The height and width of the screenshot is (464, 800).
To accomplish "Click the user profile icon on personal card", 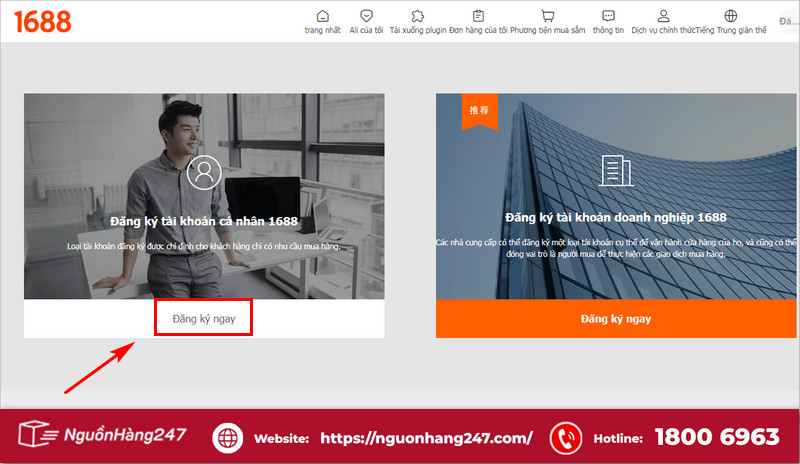I will 204,173.
